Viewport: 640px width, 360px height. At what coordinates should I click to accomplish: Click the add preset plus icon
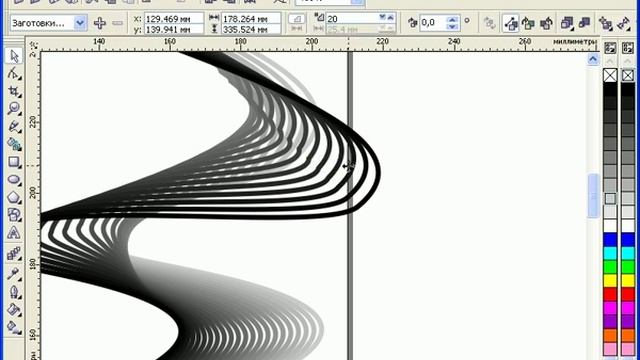point(100,23)
